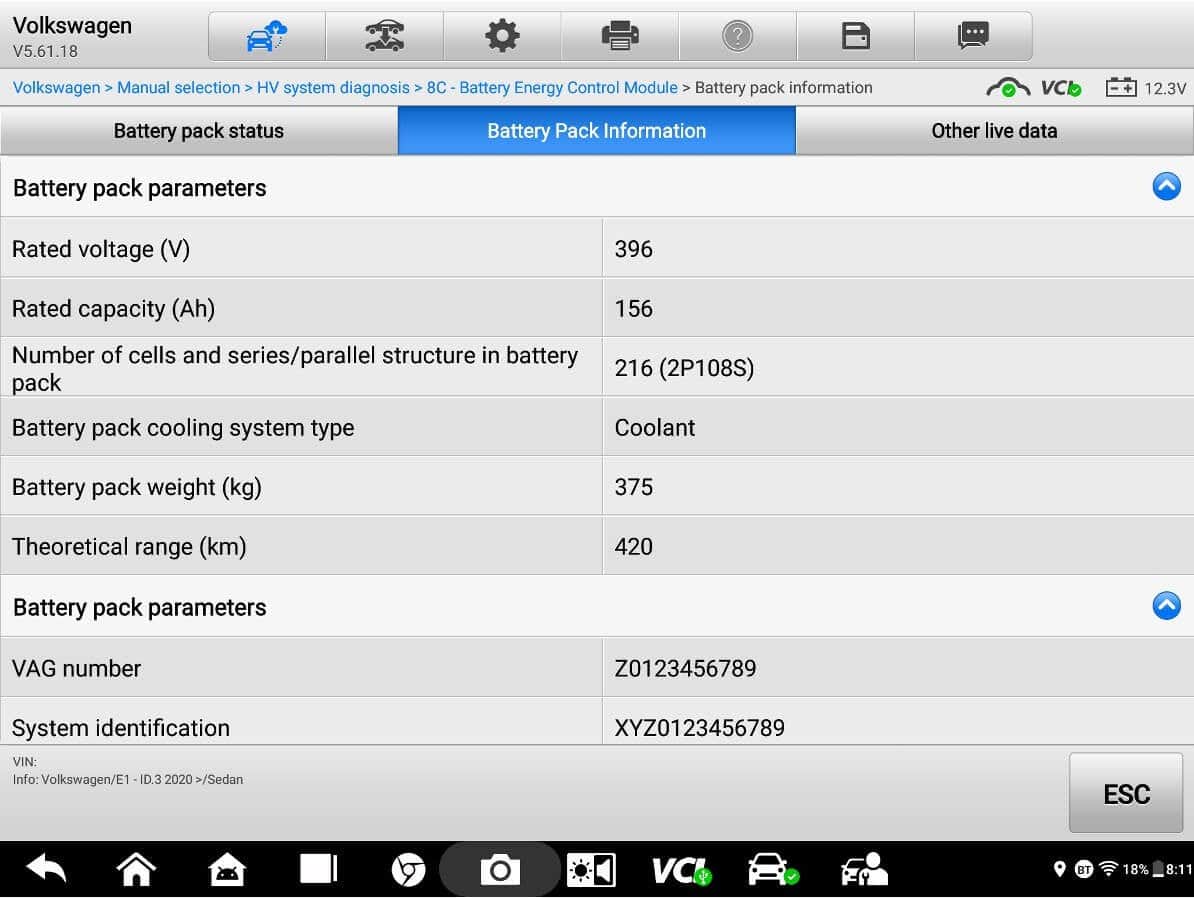Open the message feedback icon

click(973, 37)
